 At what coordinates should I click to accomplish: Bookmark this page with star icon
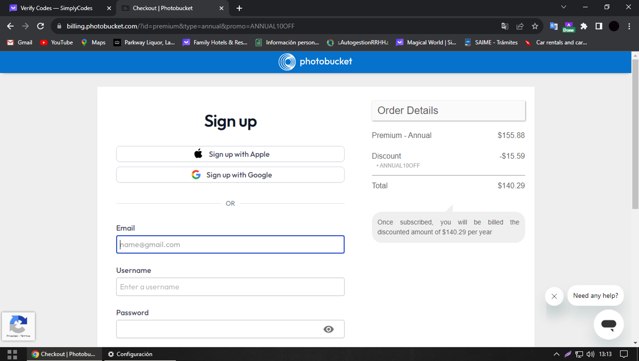(535, 26)
